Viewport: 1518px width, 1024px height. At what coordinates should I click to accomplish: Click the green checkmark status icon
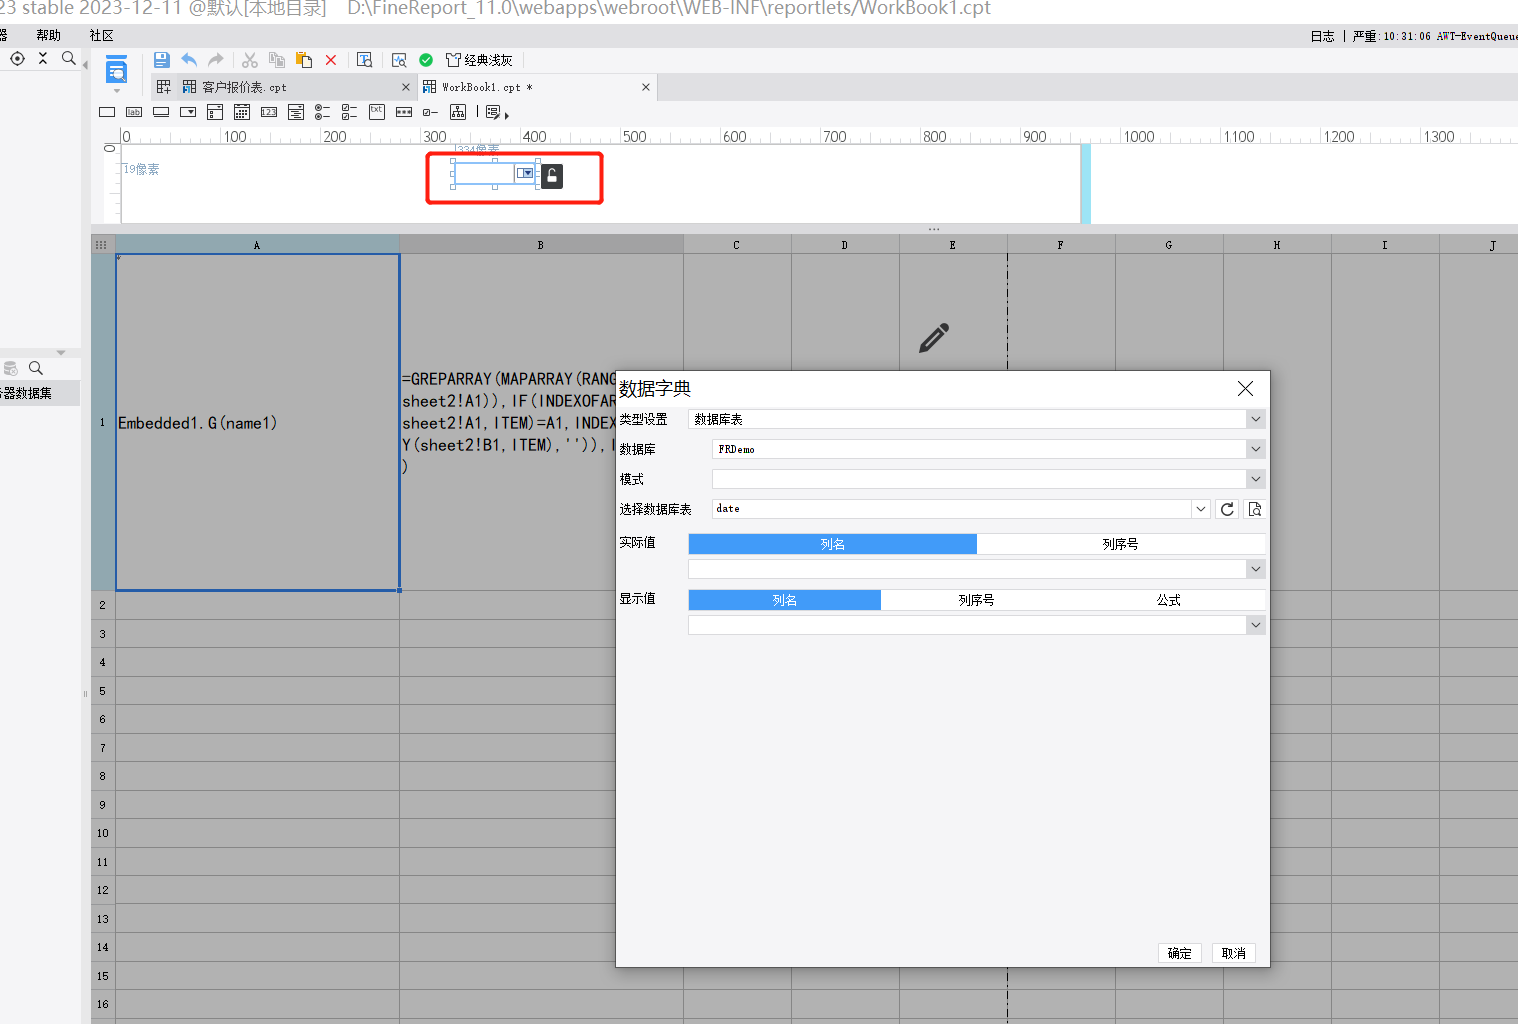[x=426, y=60]
